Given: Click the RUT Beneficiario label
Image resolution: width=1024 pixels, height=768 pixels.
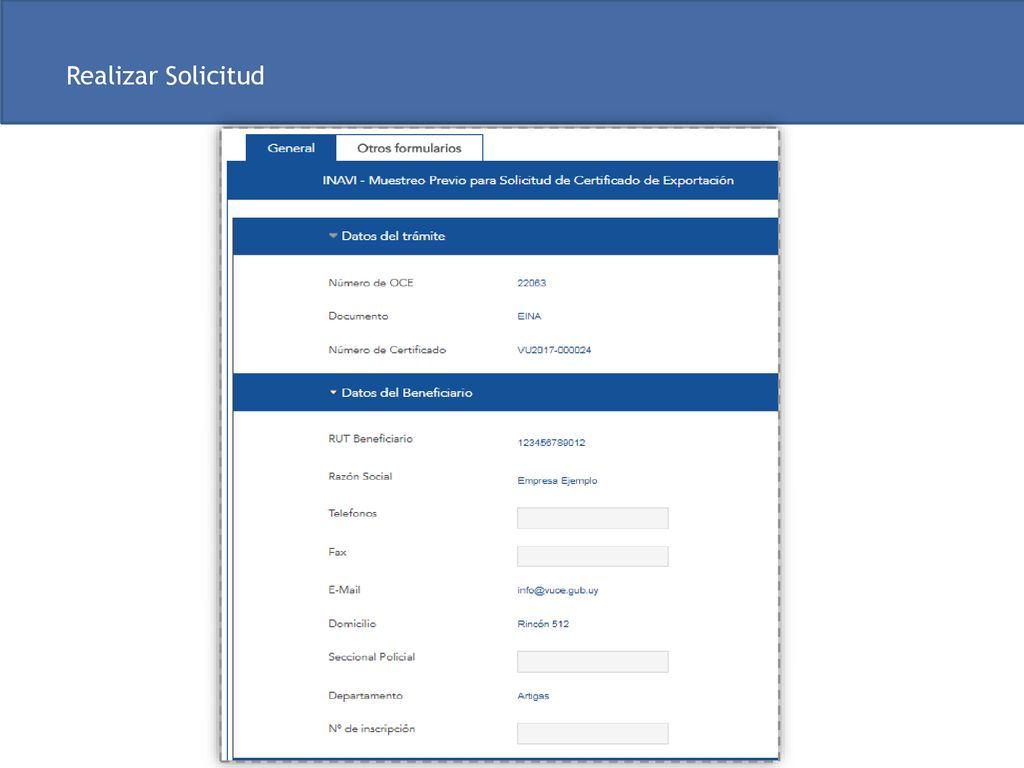Looking at the screenshot, I should click(x=370, y=439).
